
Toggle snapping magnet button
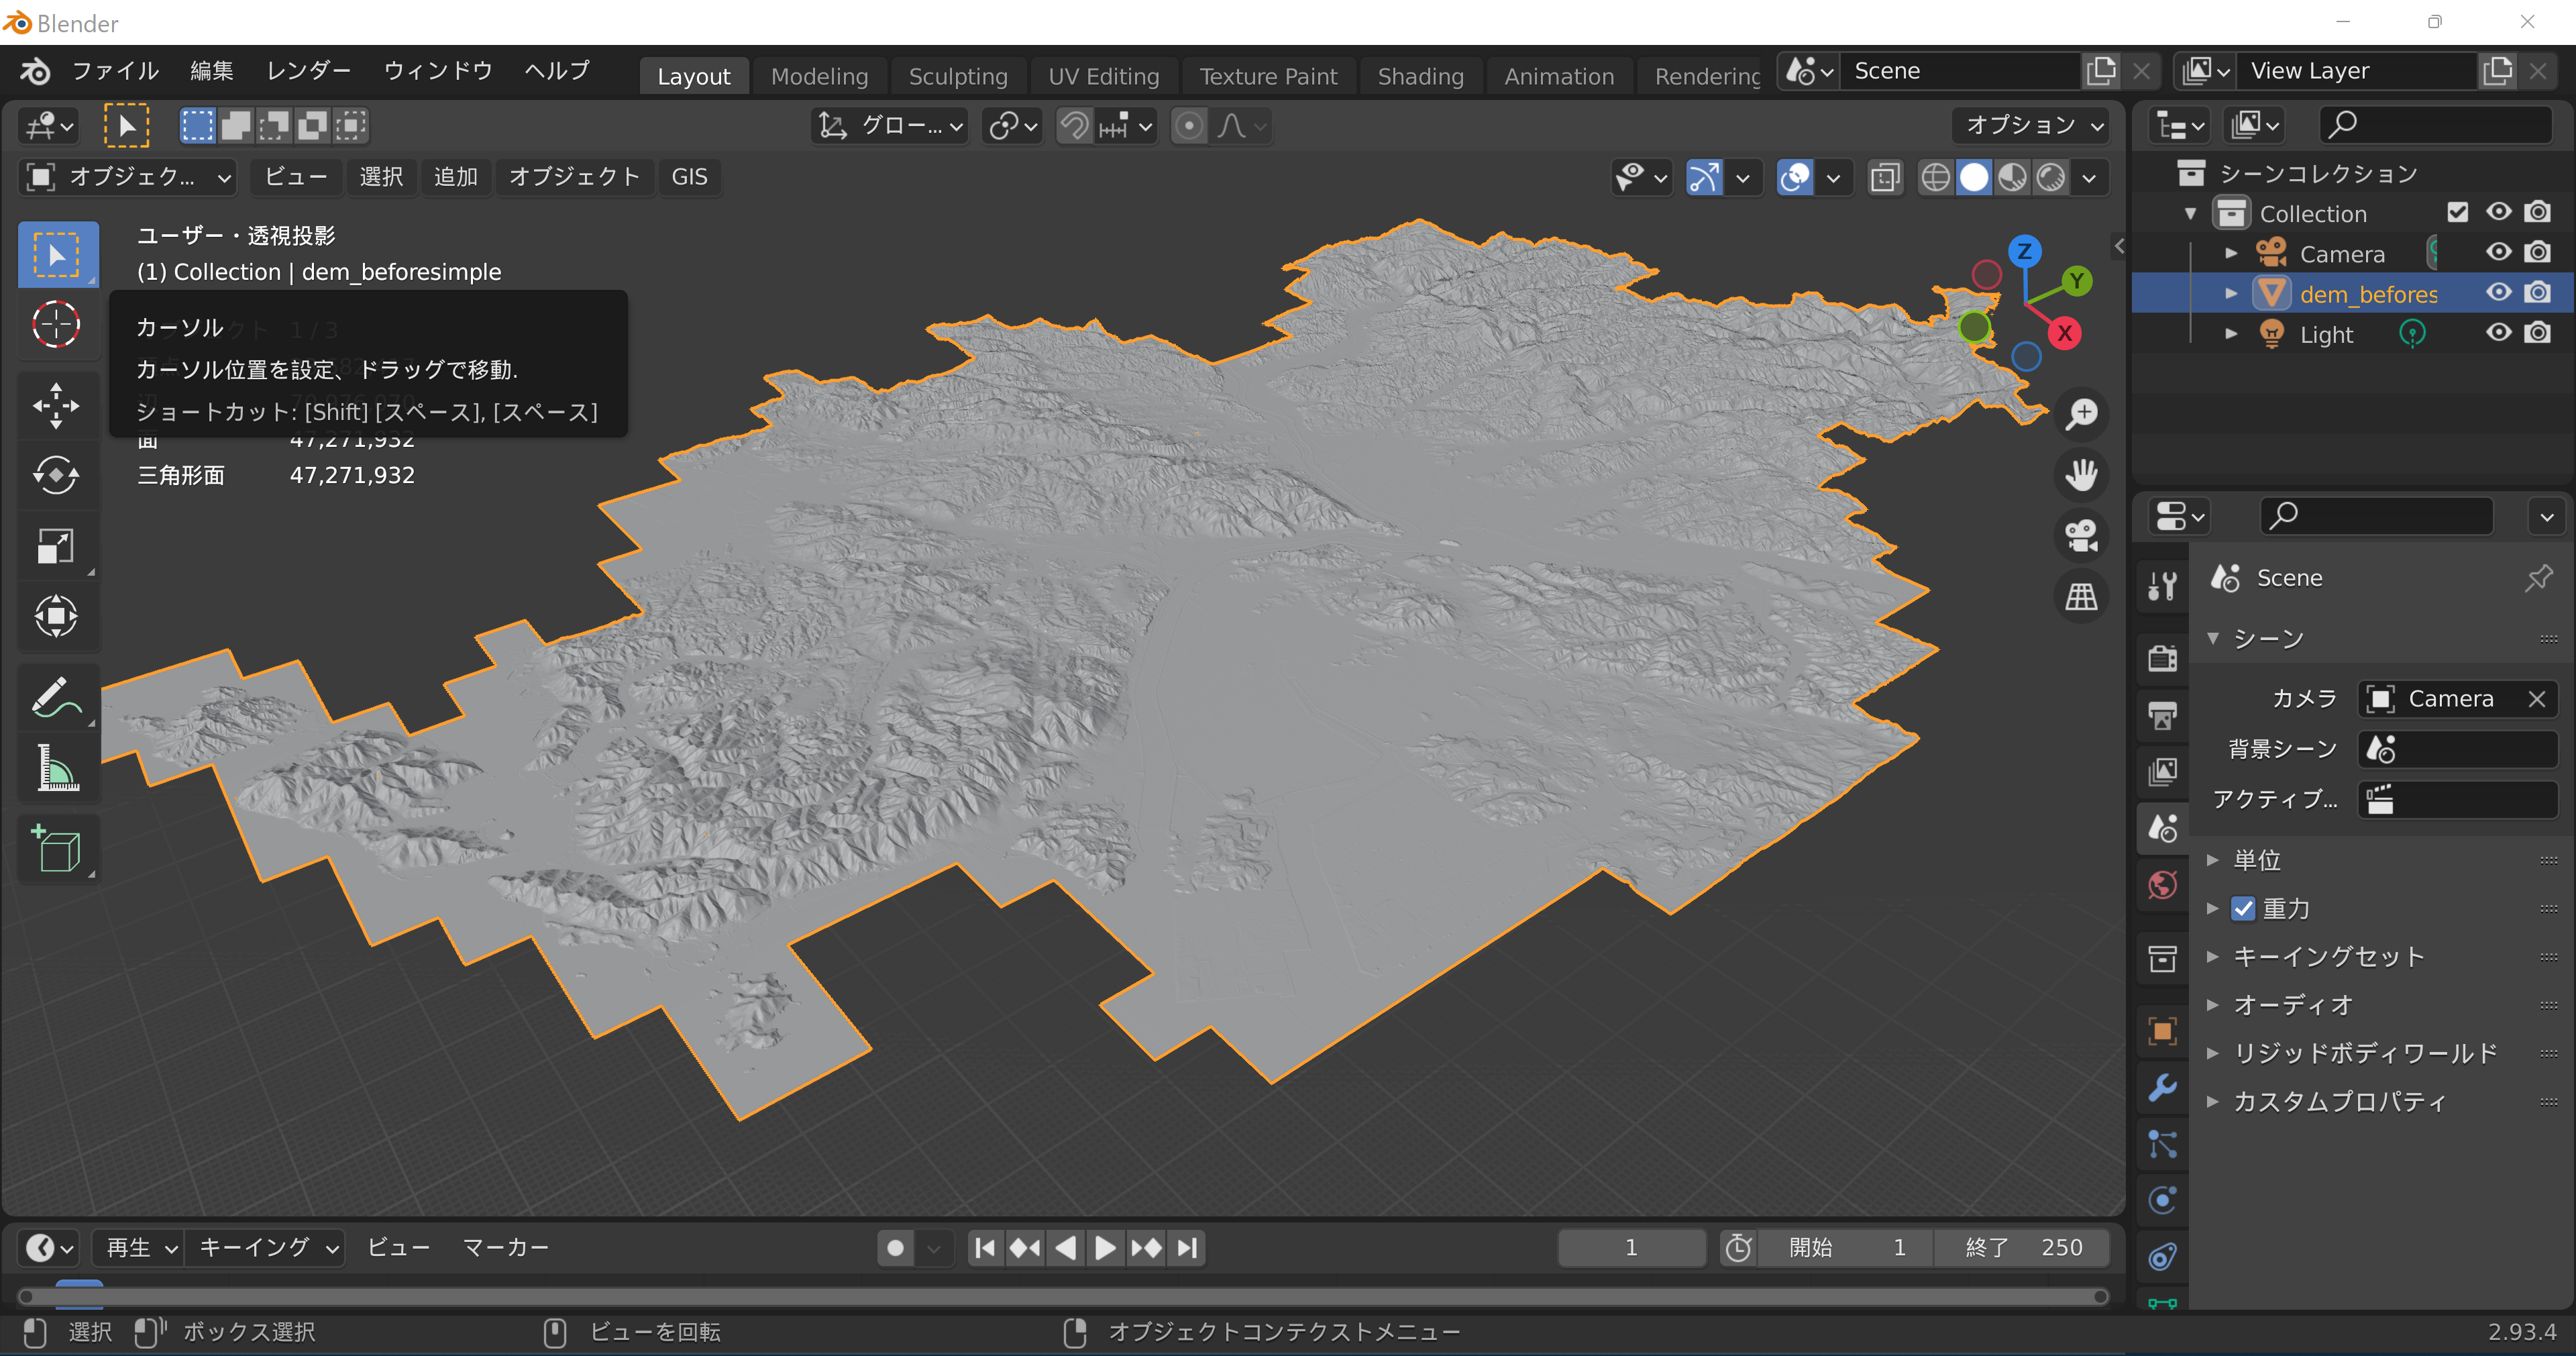(1074, 126)
